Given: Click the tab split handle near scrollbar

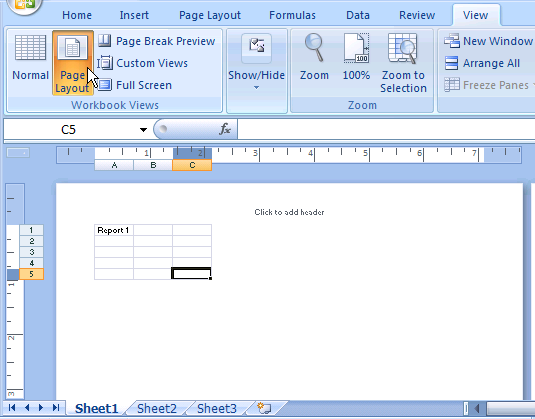Looking at the screenshot, I should tap(466, 408).
